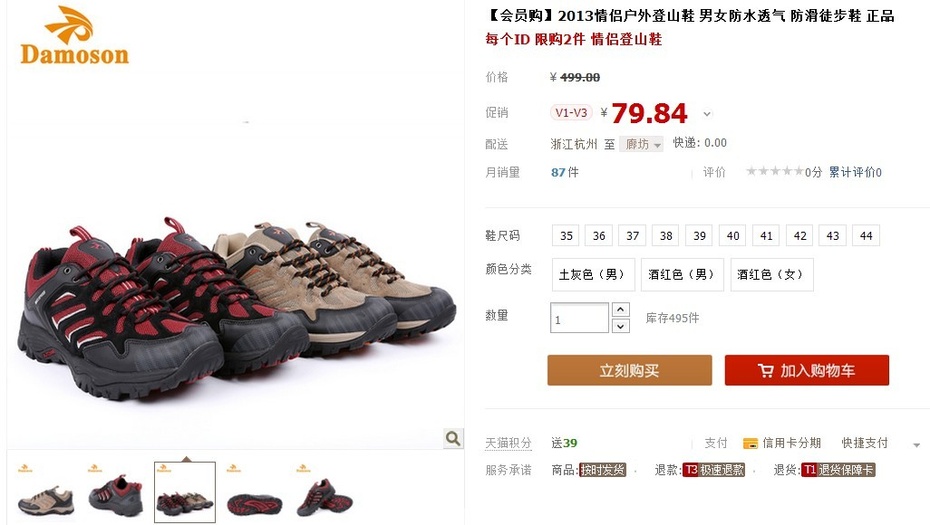Image resolution: width=930 pixels, height=525 pixels.
Task: Click the star rating icons
Action: 775,171
